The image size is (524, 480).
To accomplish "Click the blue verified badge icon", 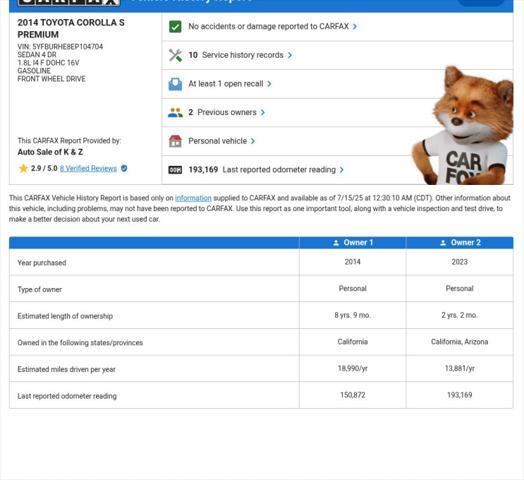I will click(x=124, y=168).
